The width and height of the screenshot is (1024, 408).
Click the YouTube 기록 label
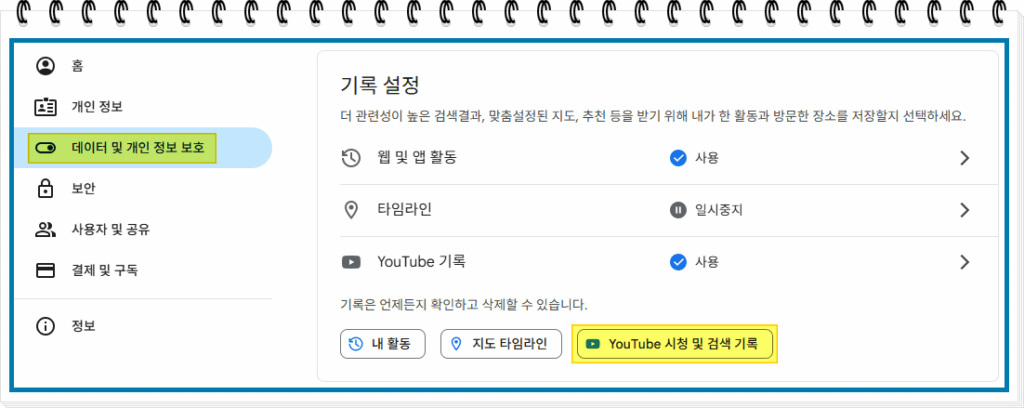tap(421, 262)
